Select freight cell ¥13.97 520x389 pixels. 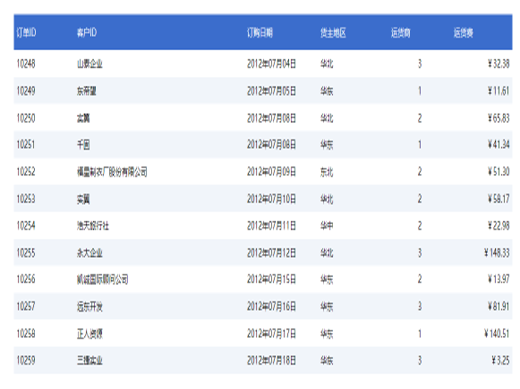coord(499,279)
